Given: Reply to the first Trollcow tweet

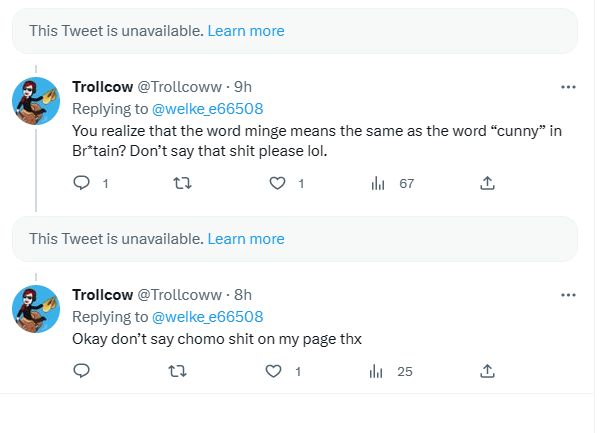Looking at the screenshot, I should pyautogui.click(x=83, y=183).
